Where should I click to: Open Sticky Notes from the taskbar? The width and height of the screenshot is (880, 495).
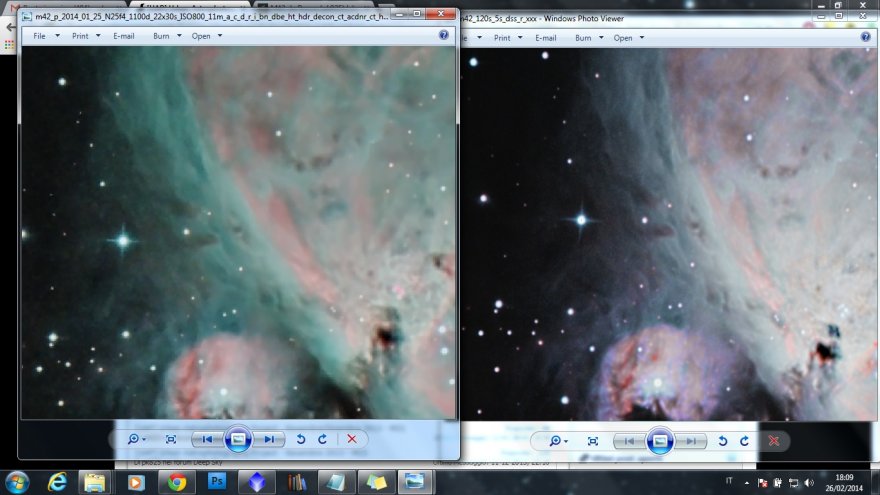pos(375,482)
